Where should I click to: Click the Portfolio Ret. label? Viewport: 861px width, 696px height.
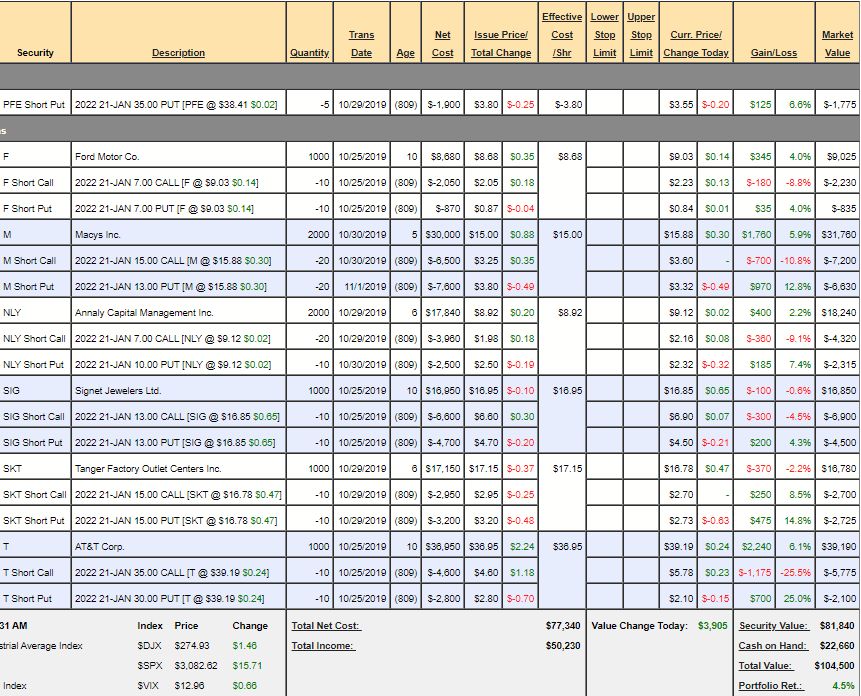772,686
